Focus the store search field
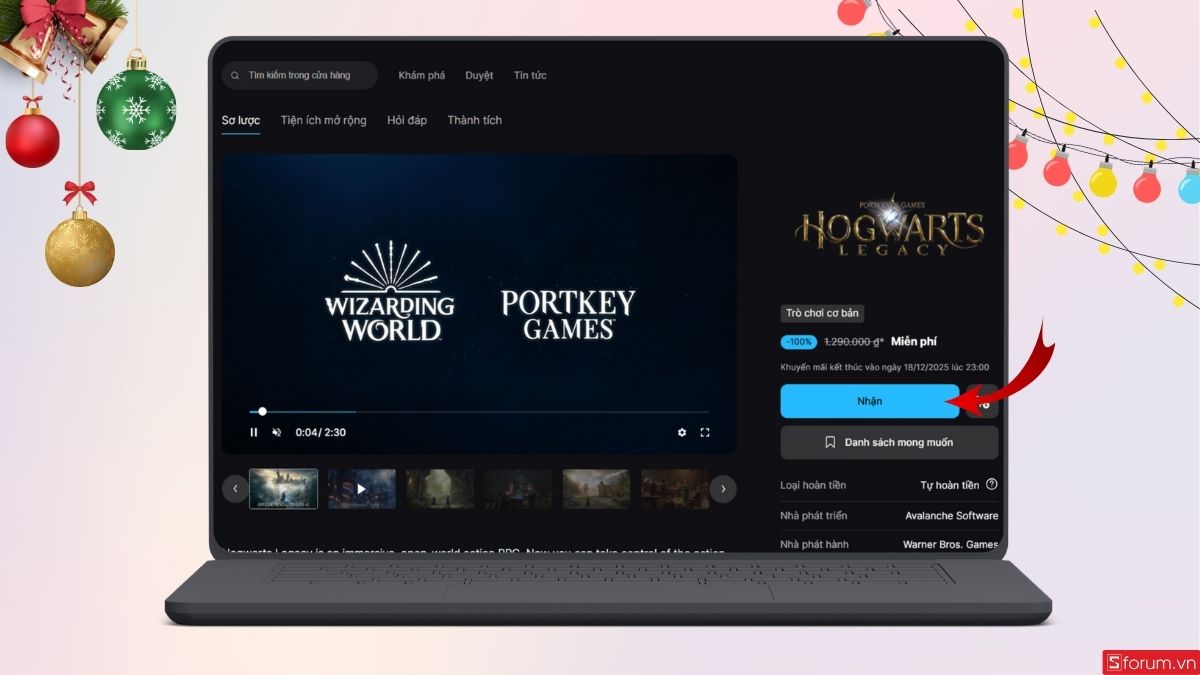This screenshot has width=1200, height=675. (300, 76)
